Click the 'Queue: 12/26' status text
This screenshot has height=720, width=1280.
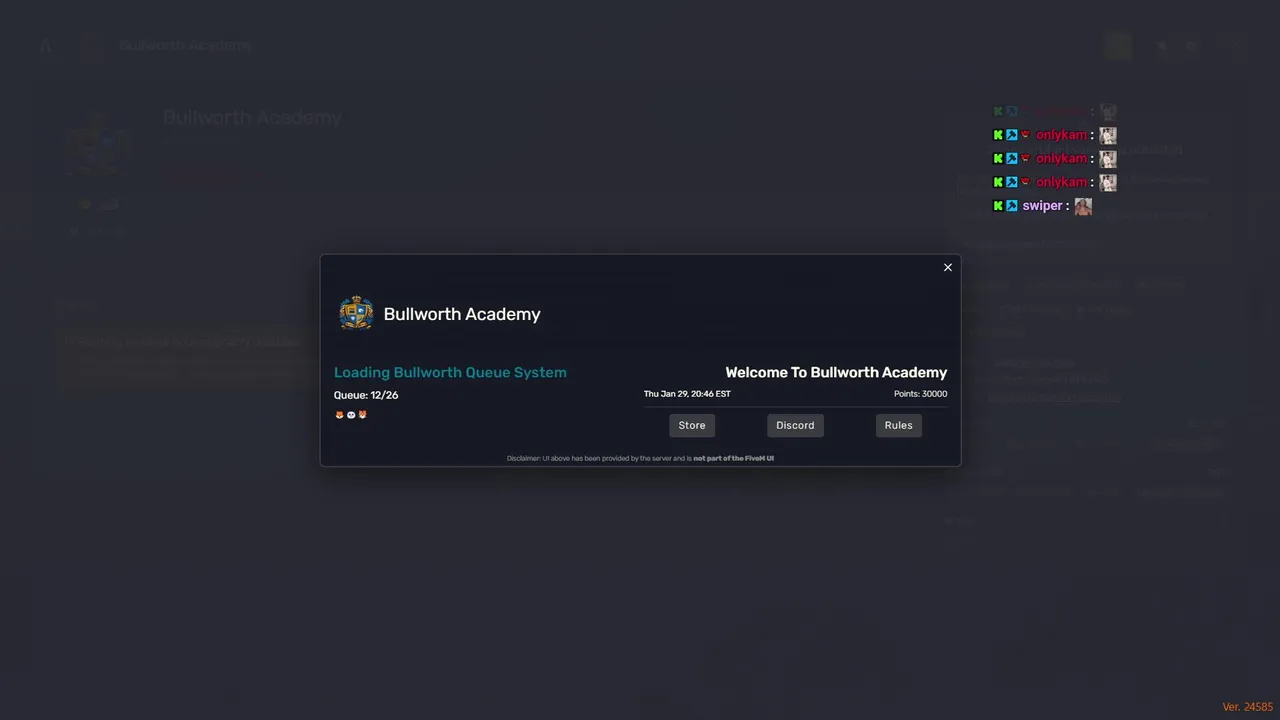(366, 395)
